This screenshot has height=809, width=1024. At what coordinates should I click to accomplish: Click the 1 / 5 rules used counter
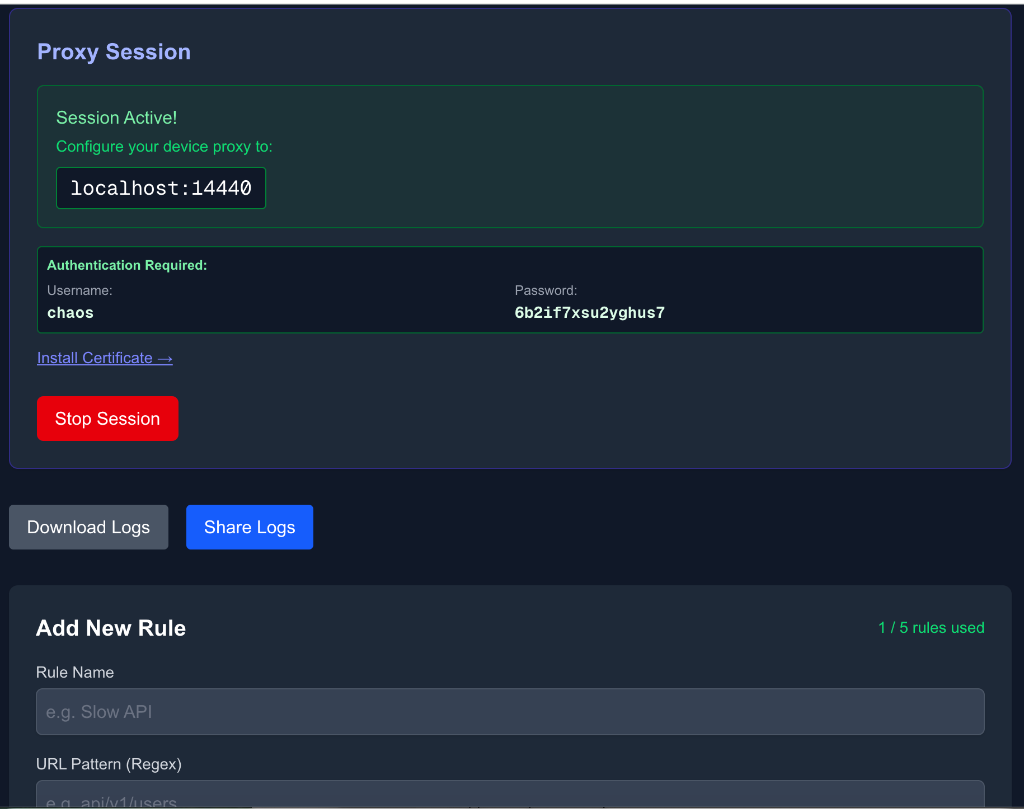[x=931, y=628]
